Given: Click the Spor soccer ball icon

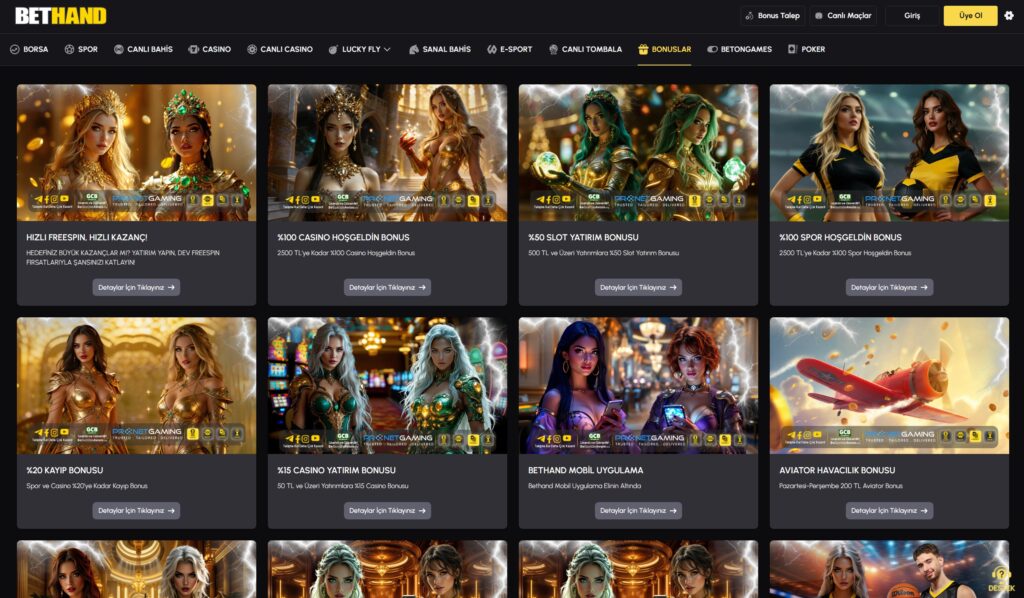Looking at the screenshot, I should coord(69,49).
